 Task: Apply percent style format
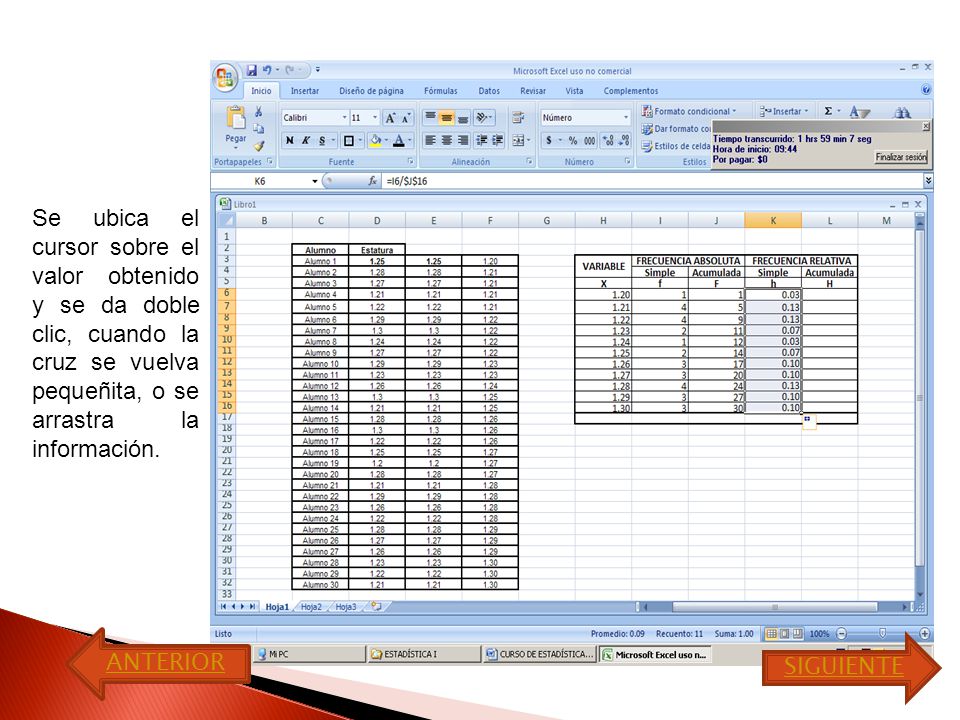pyautogui.click(x=572, y=140)
